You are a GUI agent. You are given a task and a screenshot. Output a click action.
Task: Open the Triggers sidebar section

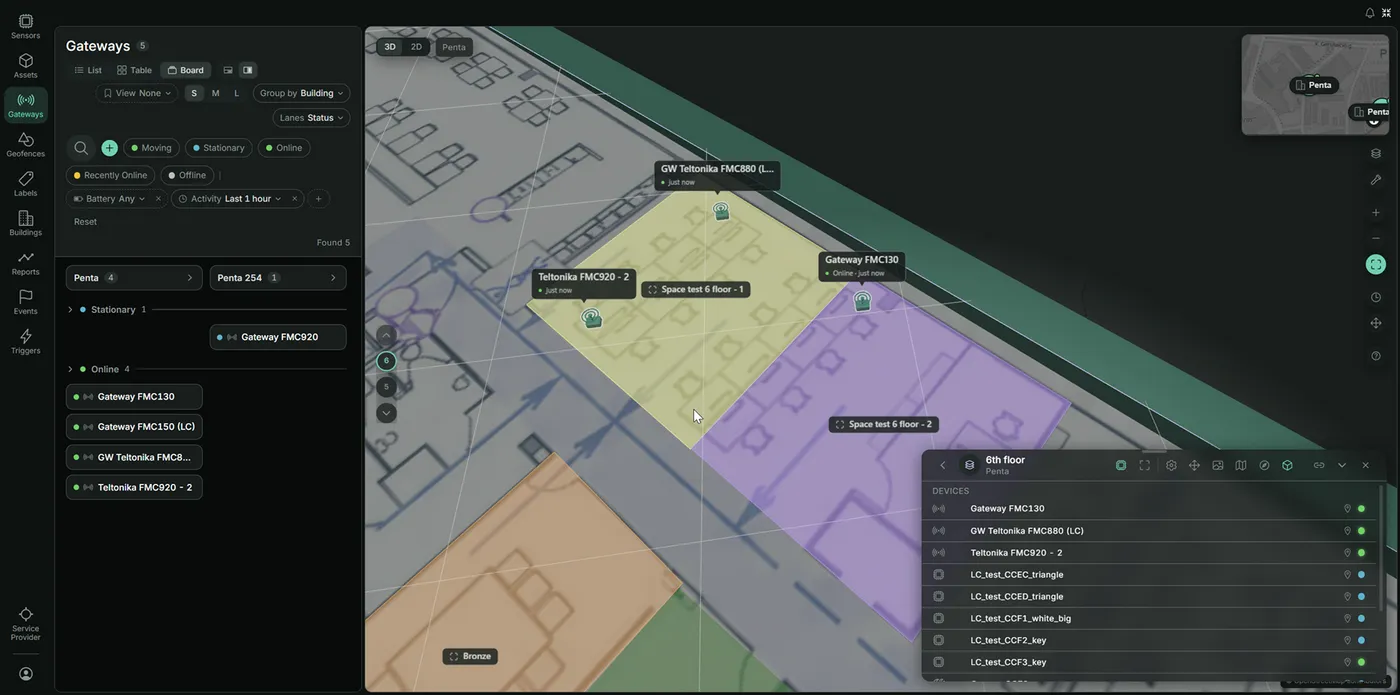pos(25,341)
